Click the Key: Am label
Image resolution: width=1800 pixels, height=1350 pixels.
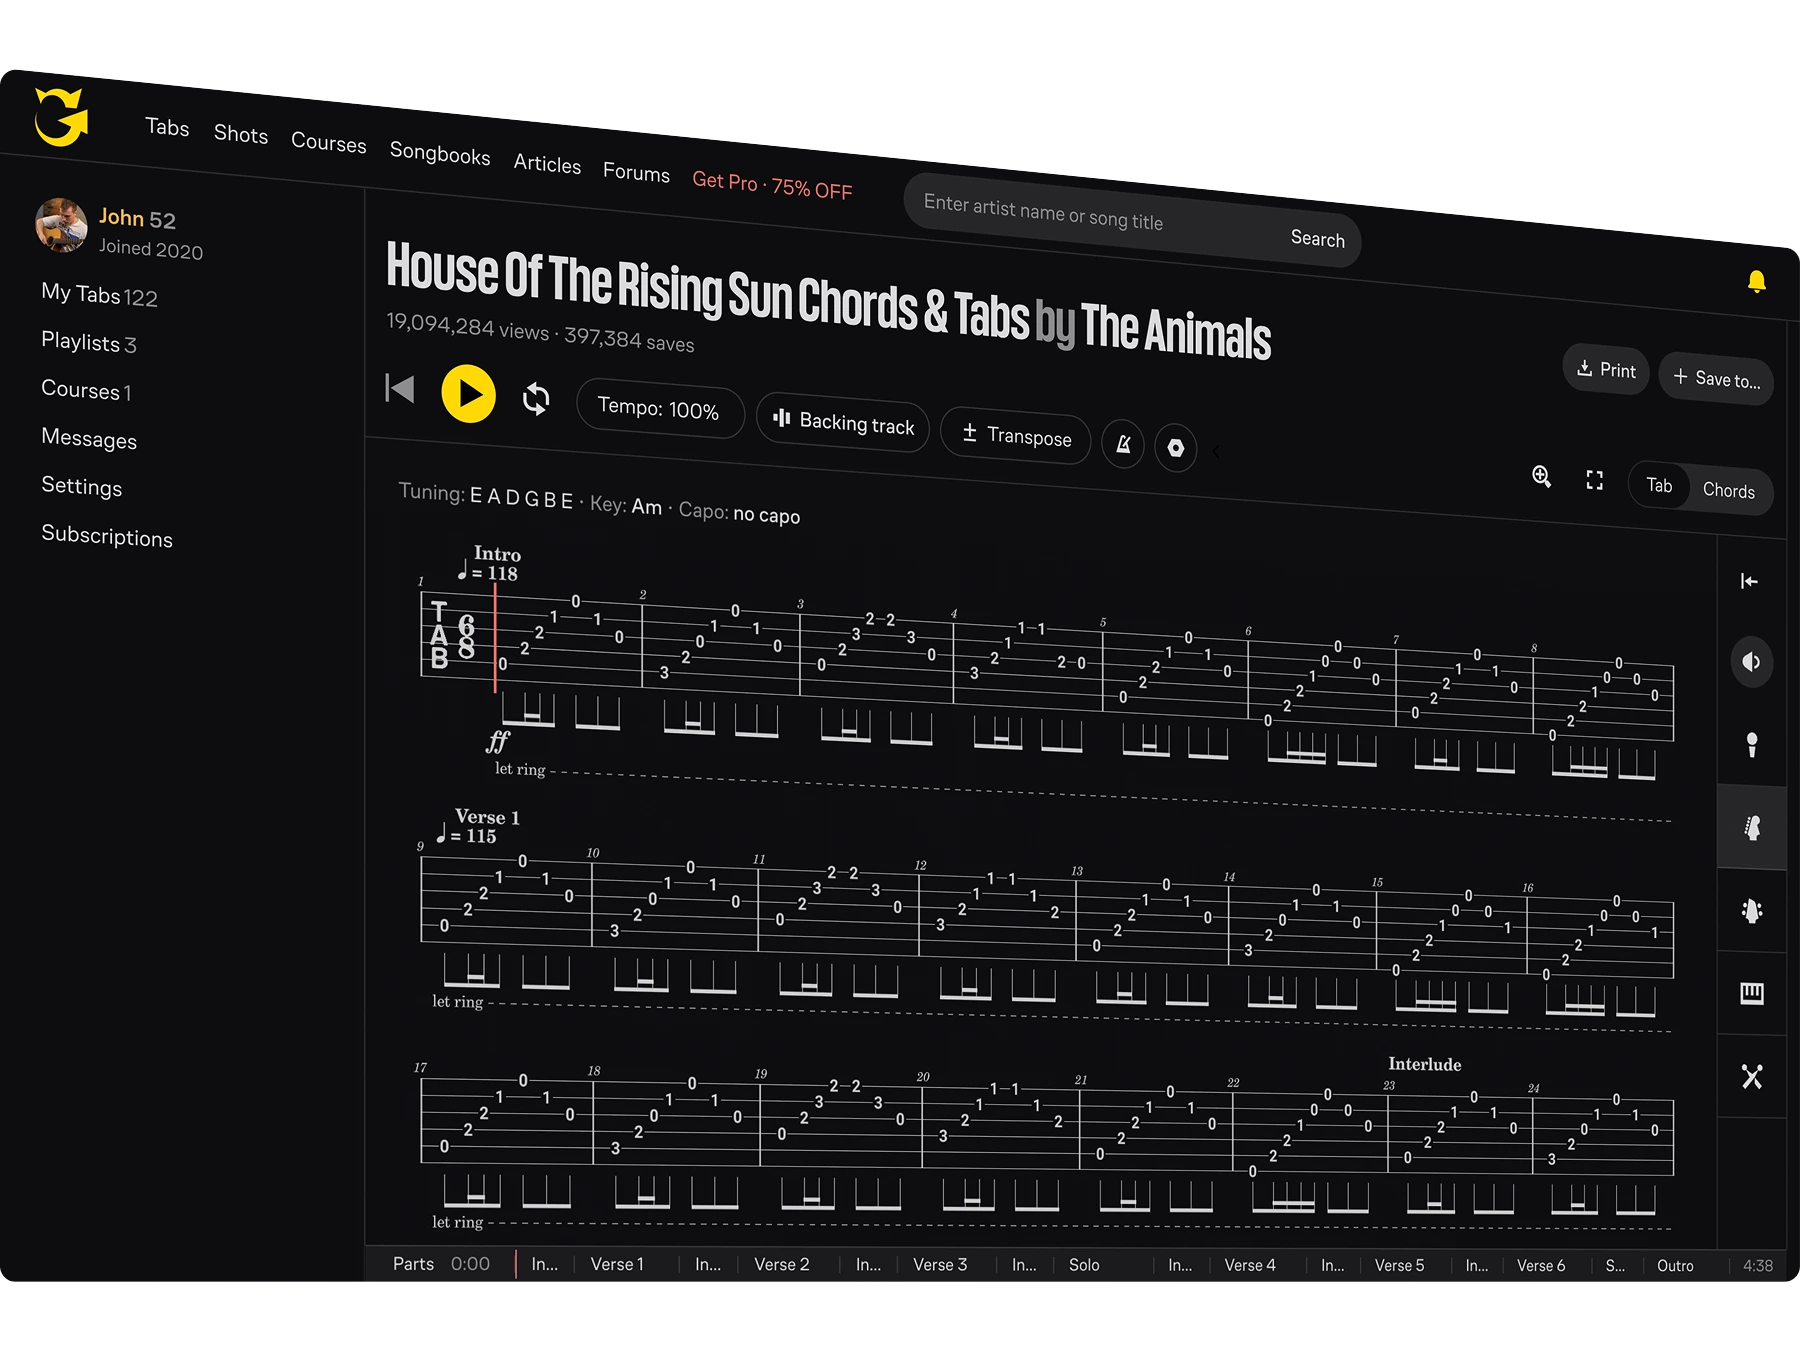pyautogui.click(x=626, y=505)
